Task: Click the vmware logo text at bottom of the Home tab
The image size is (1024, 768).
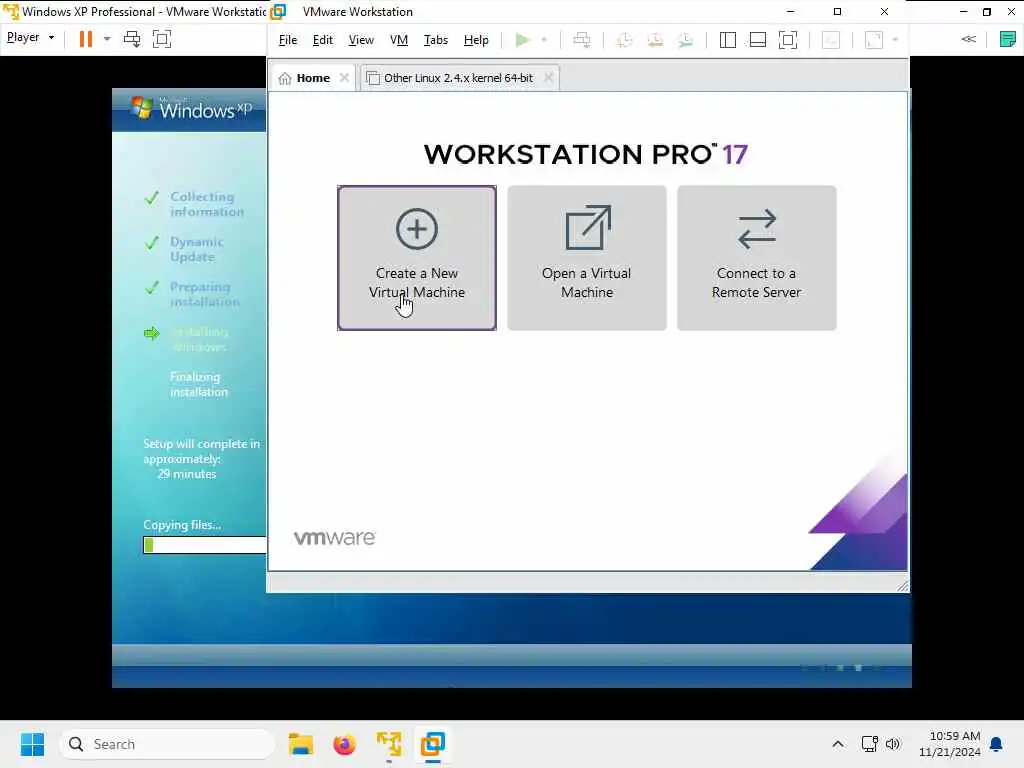Action: [335, 537]
